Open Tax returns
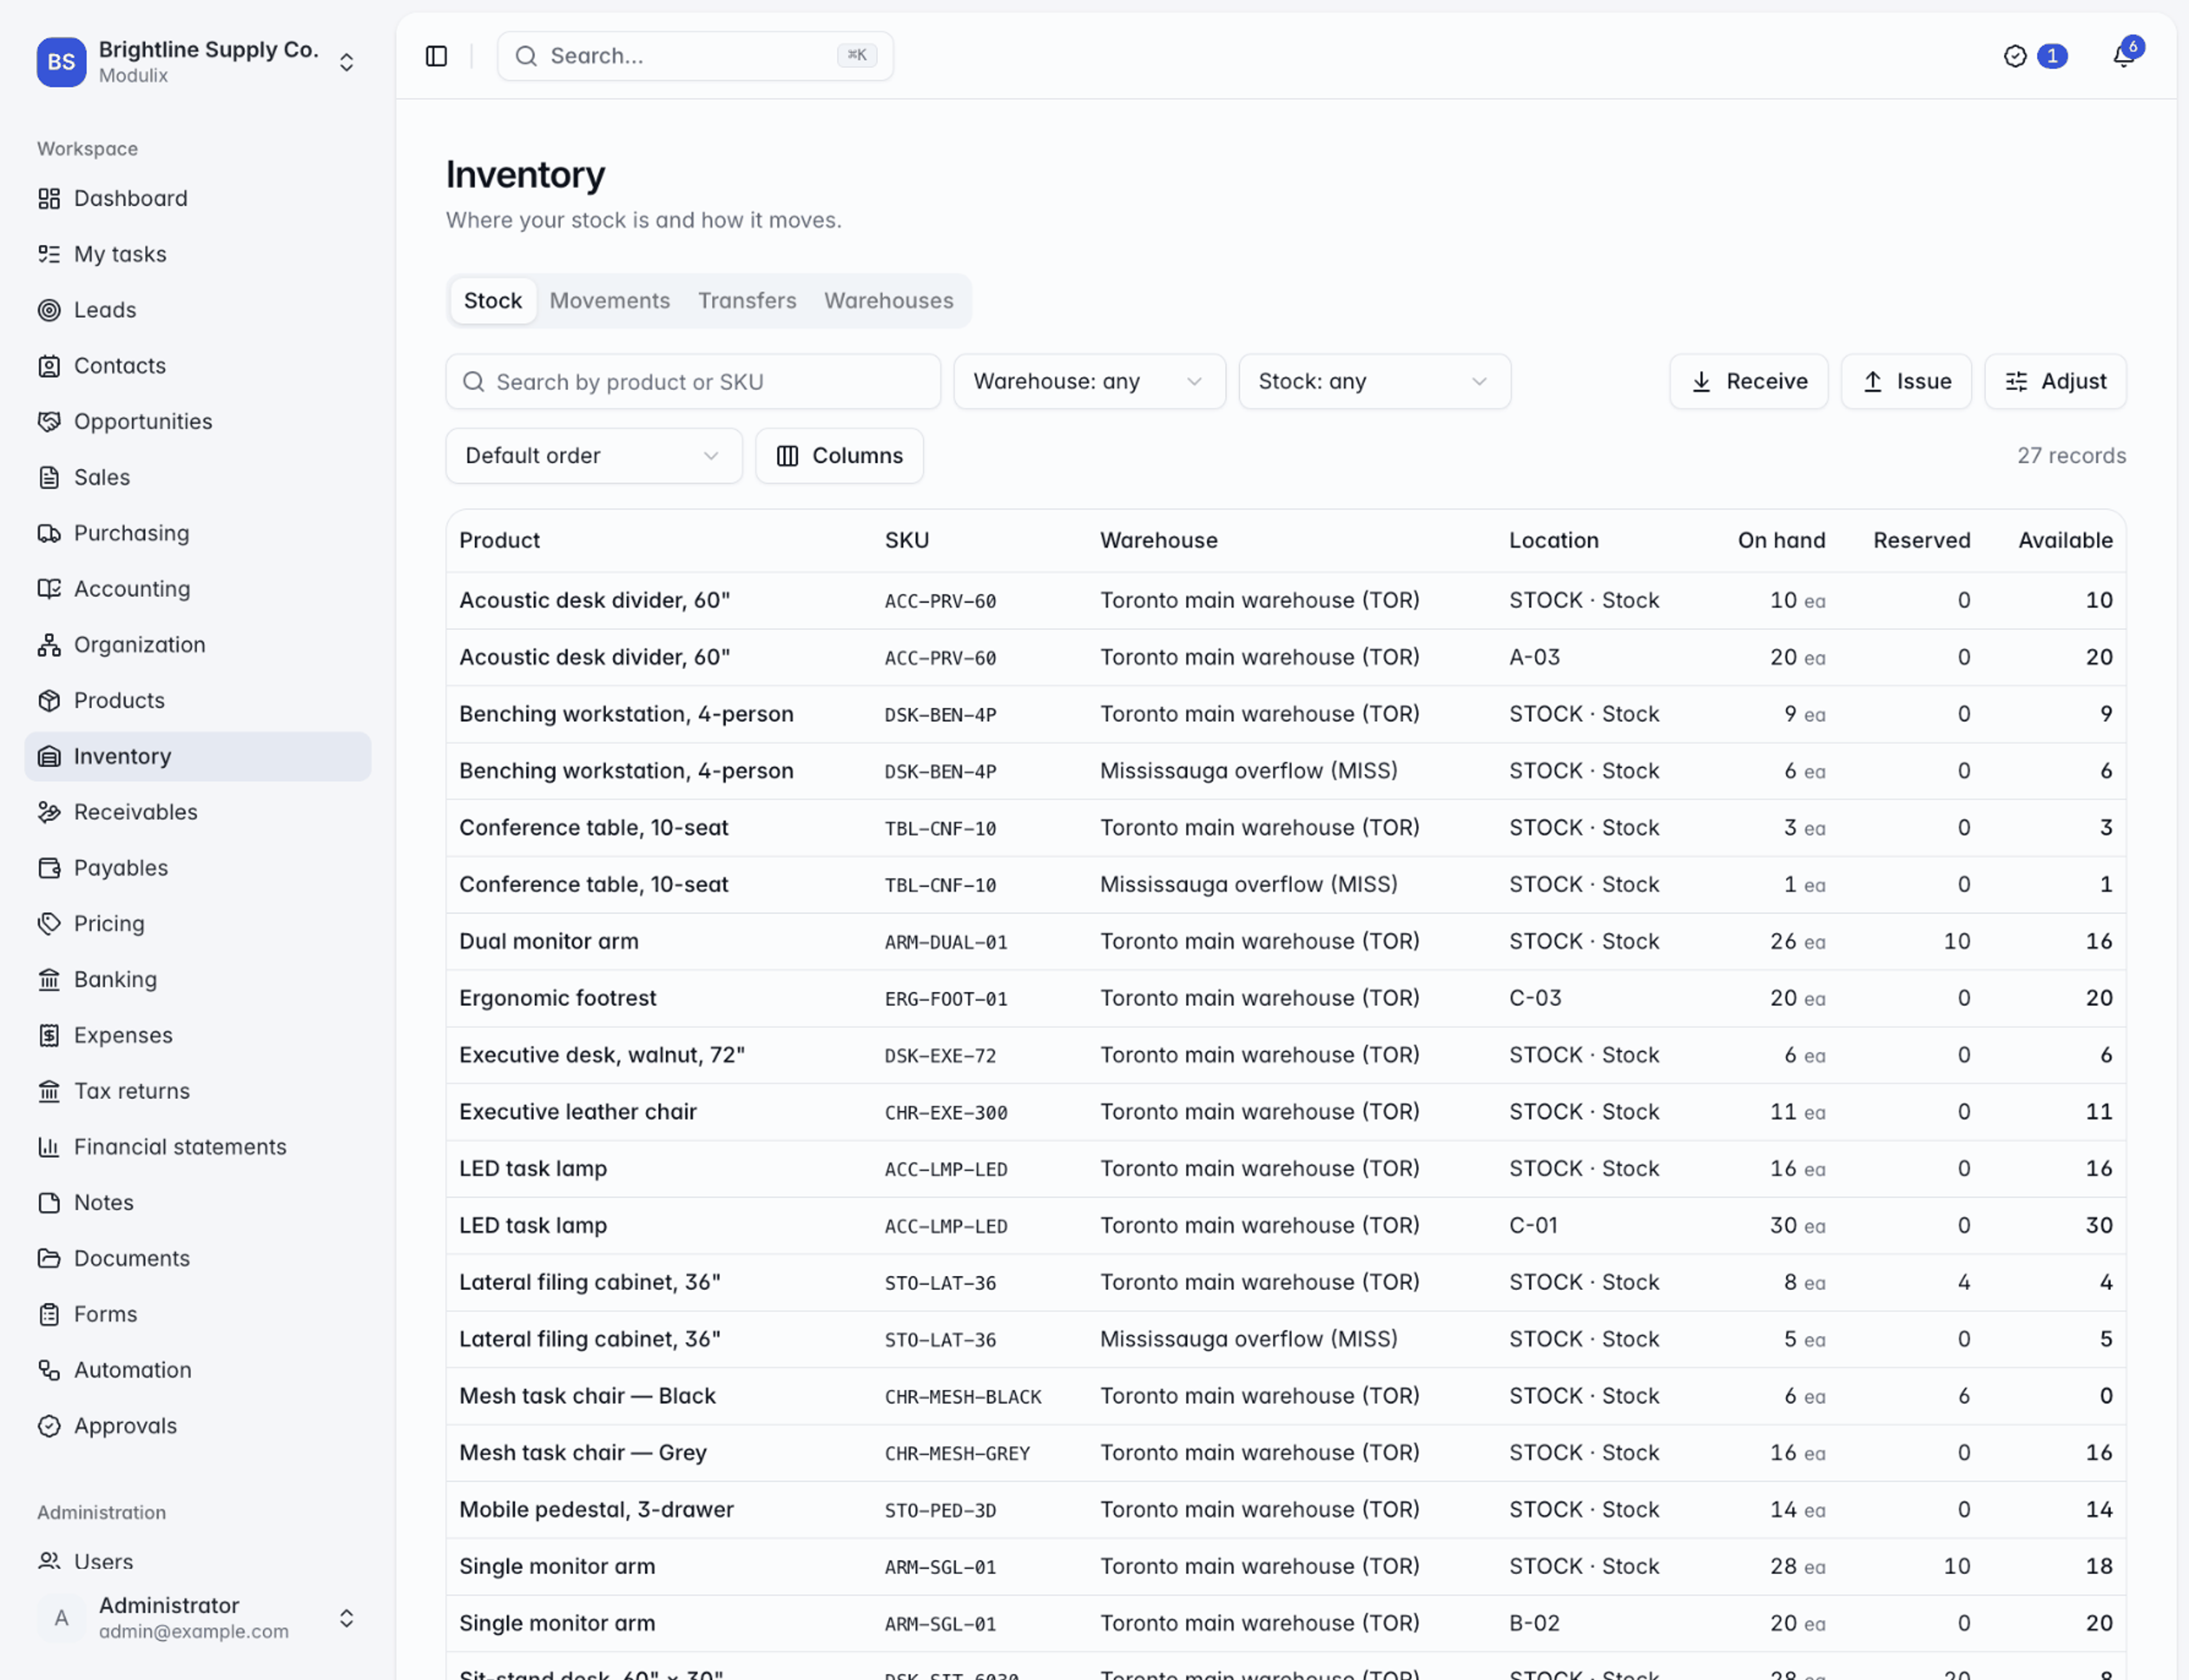 pos(197,1091)
